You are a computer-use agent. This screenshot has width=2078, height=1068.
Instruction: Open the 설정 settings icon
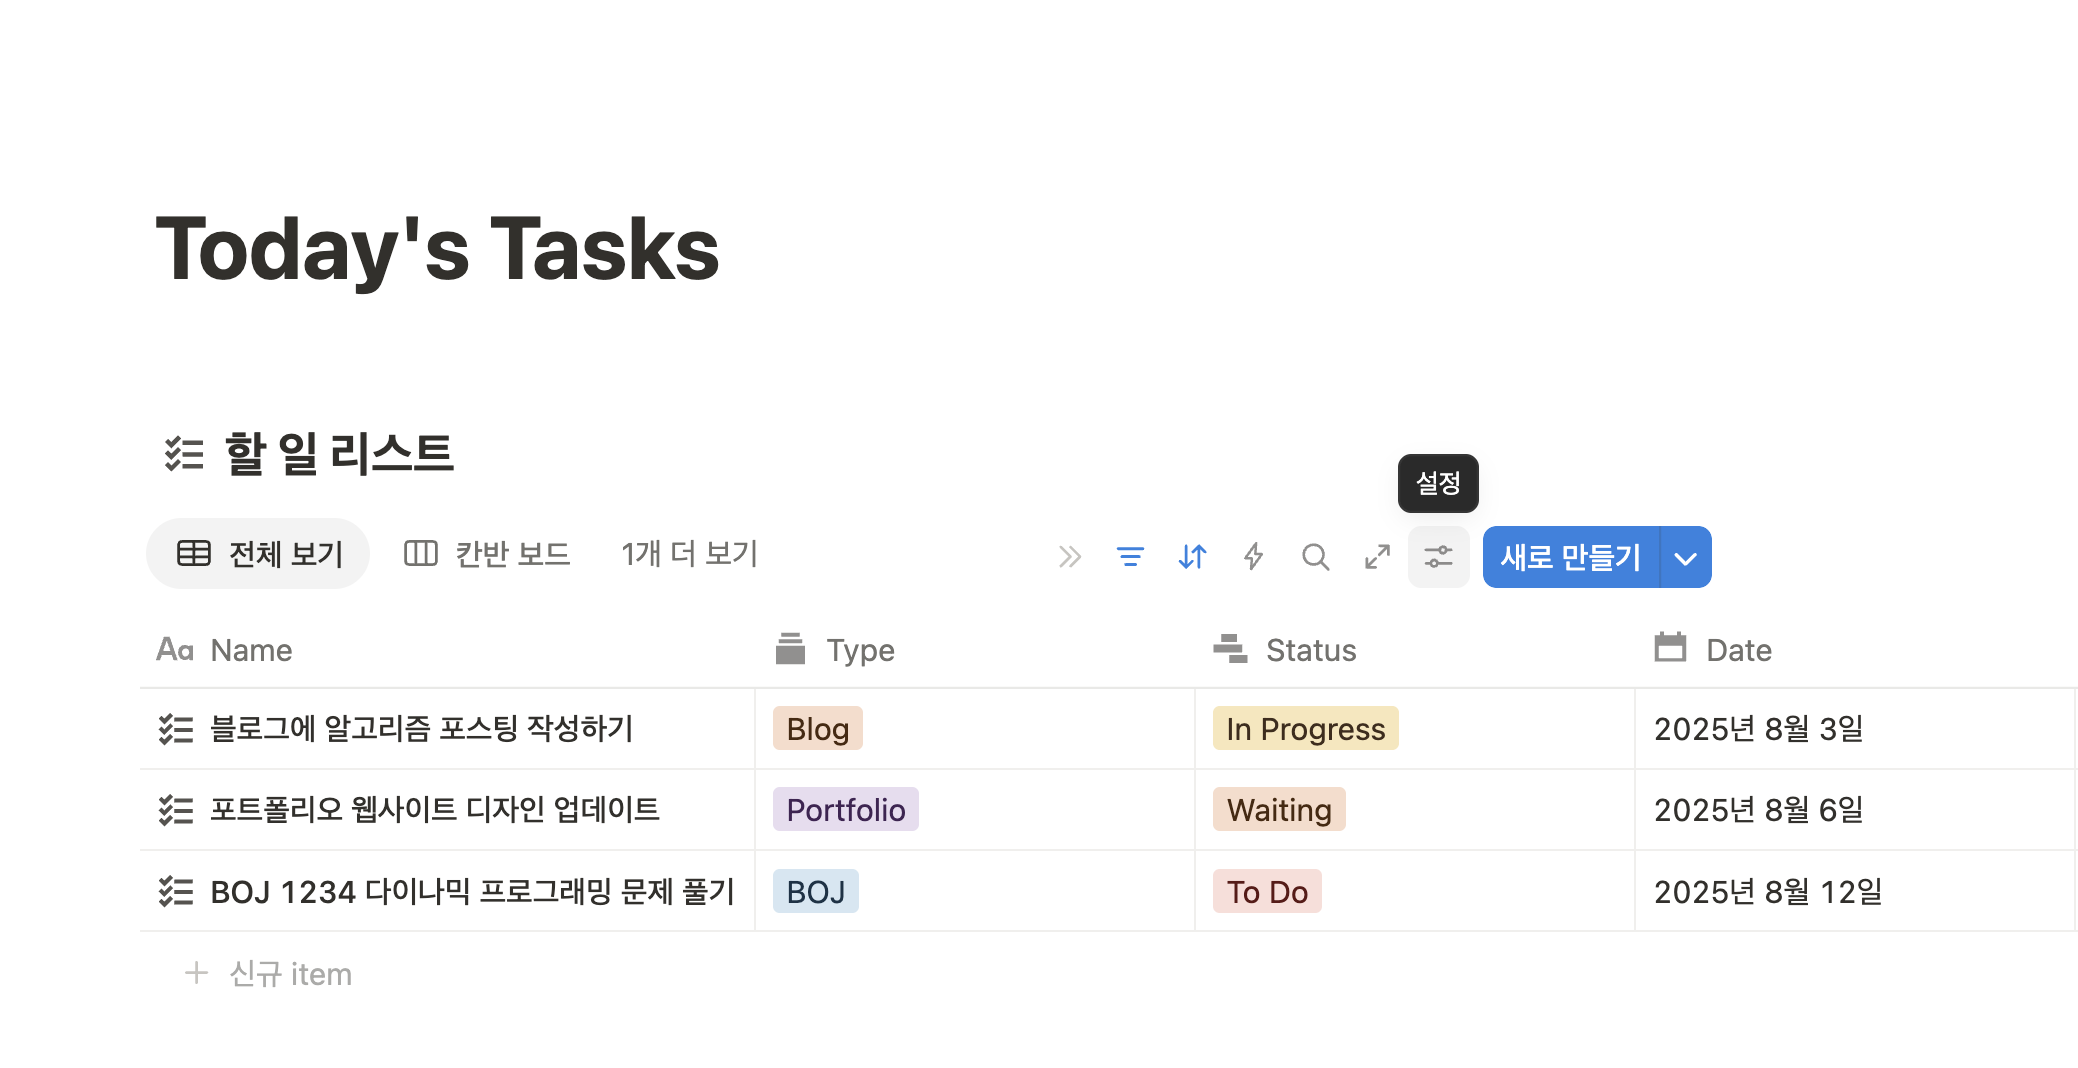[x=1438, y=557]
